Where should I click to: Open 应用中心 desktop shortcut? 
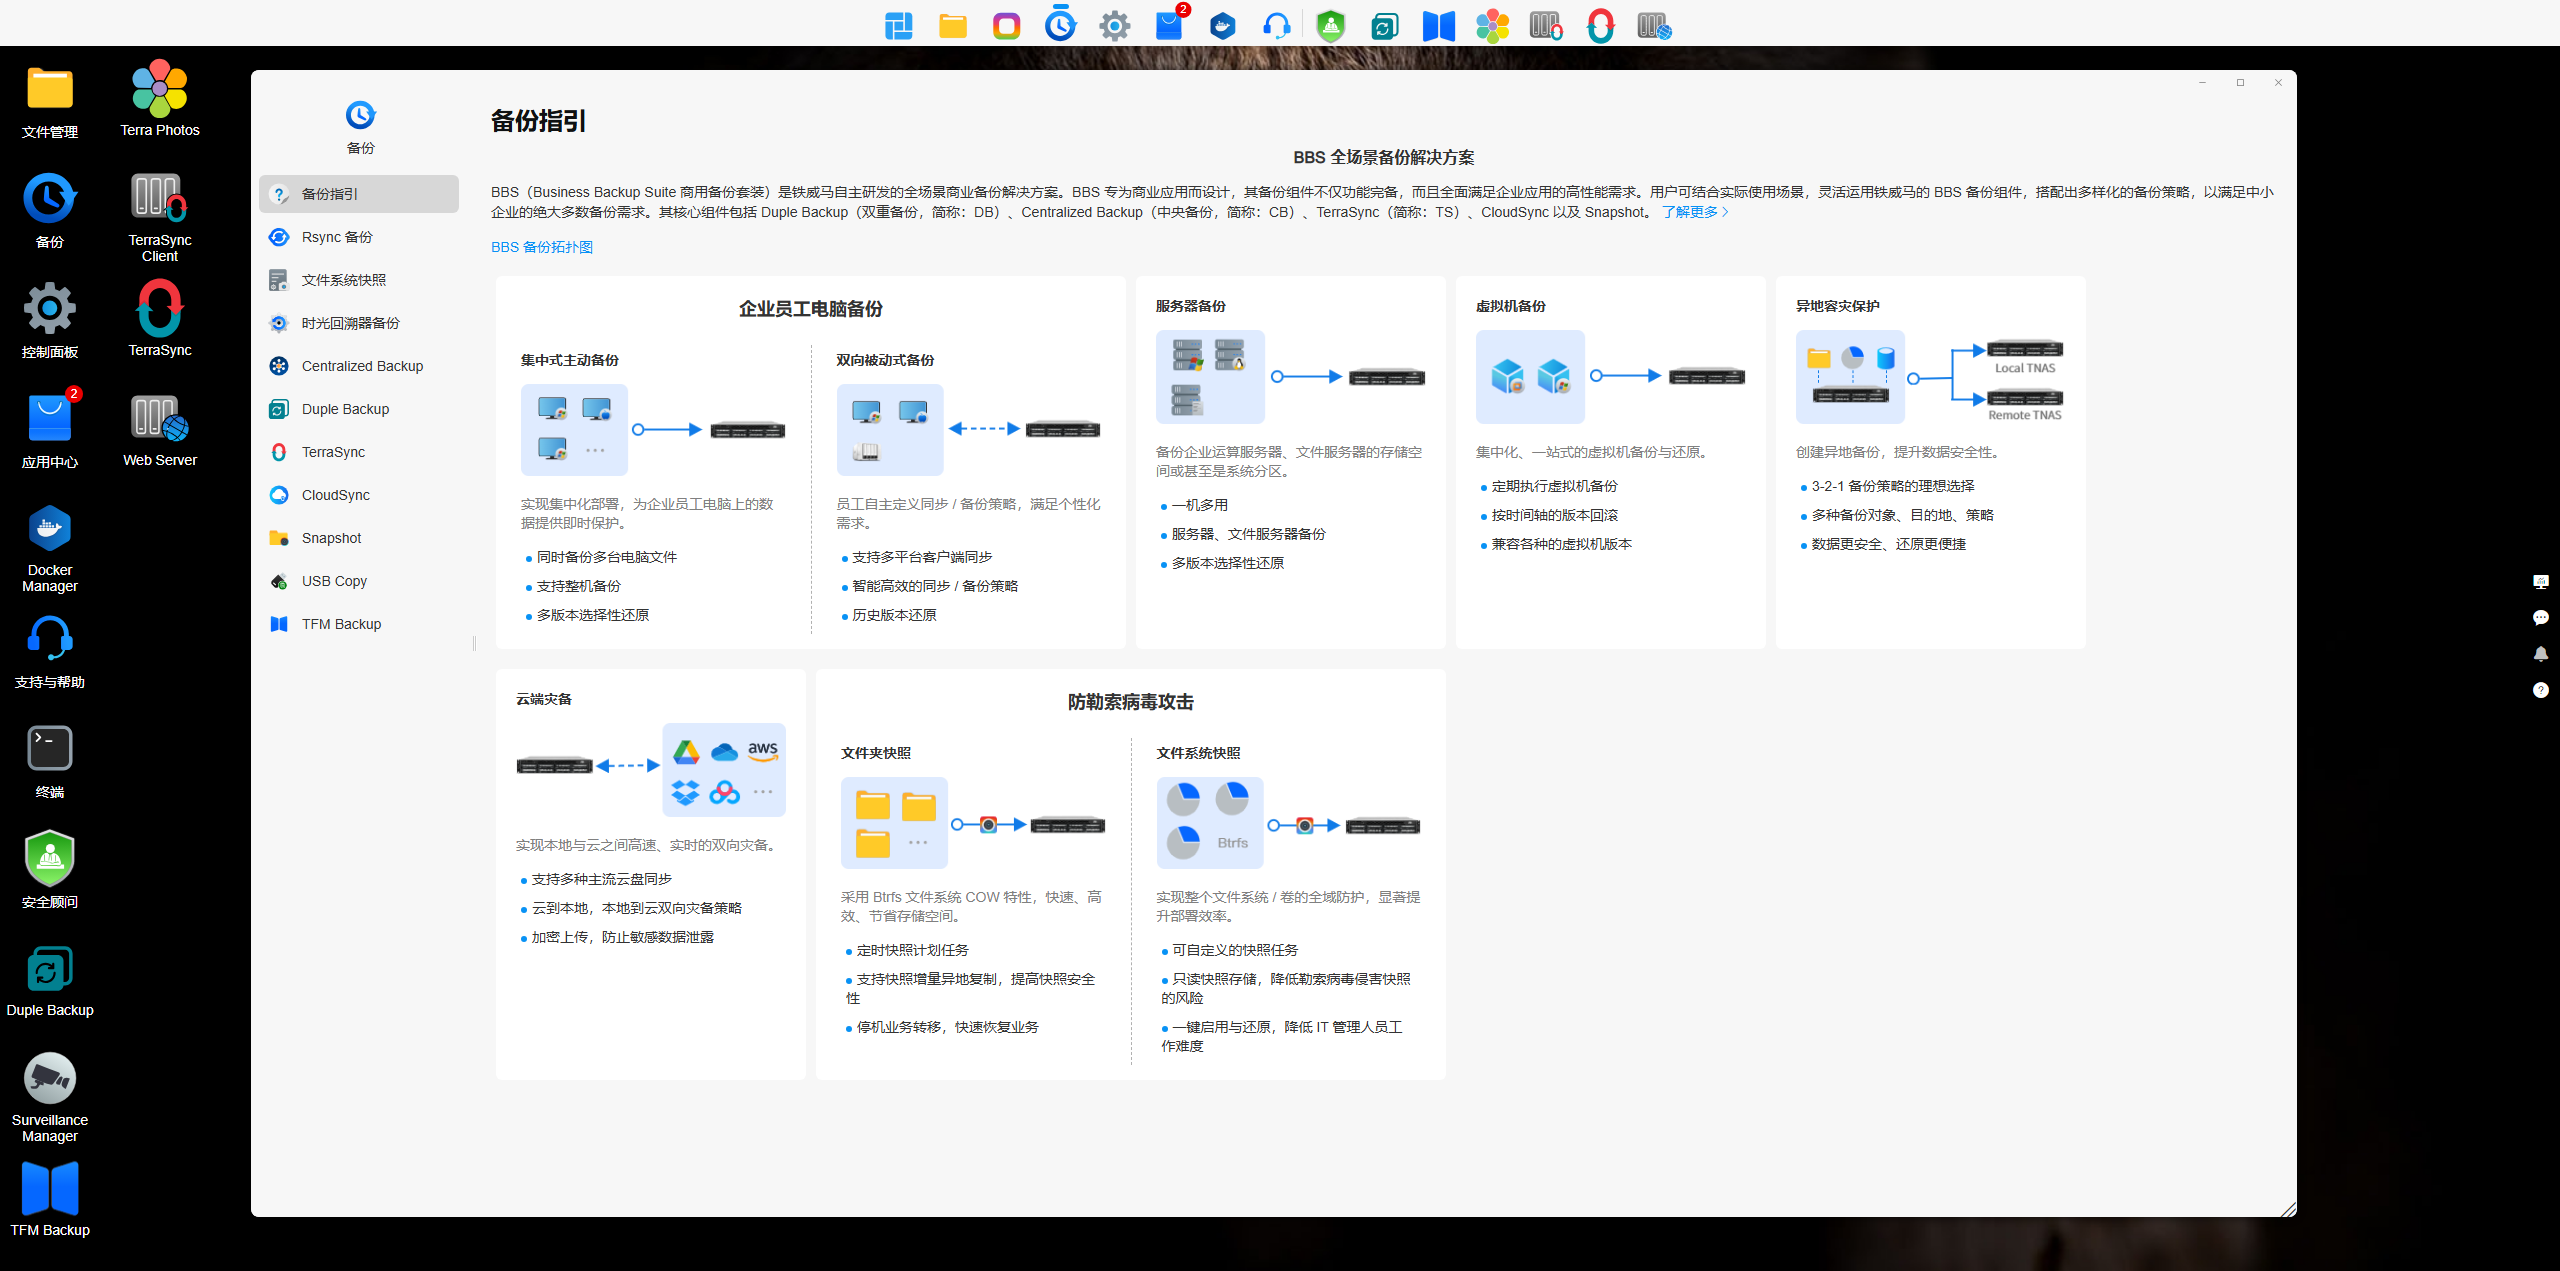click(x=50, y=428)
